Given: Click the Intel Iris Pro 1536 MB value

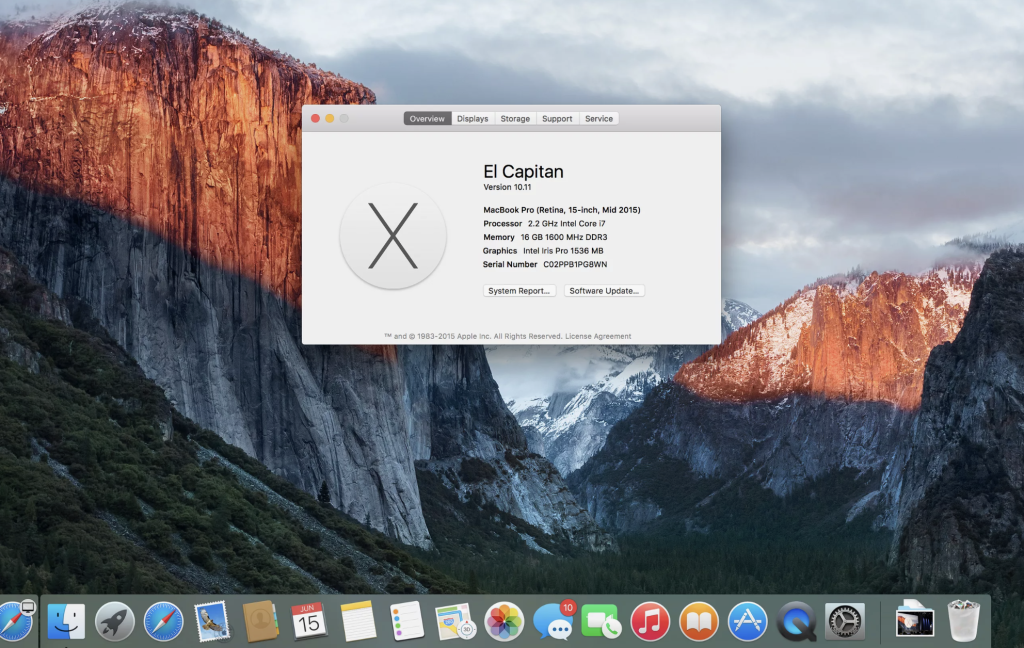Looking at the screenshot, I should [x=563, y=251].
